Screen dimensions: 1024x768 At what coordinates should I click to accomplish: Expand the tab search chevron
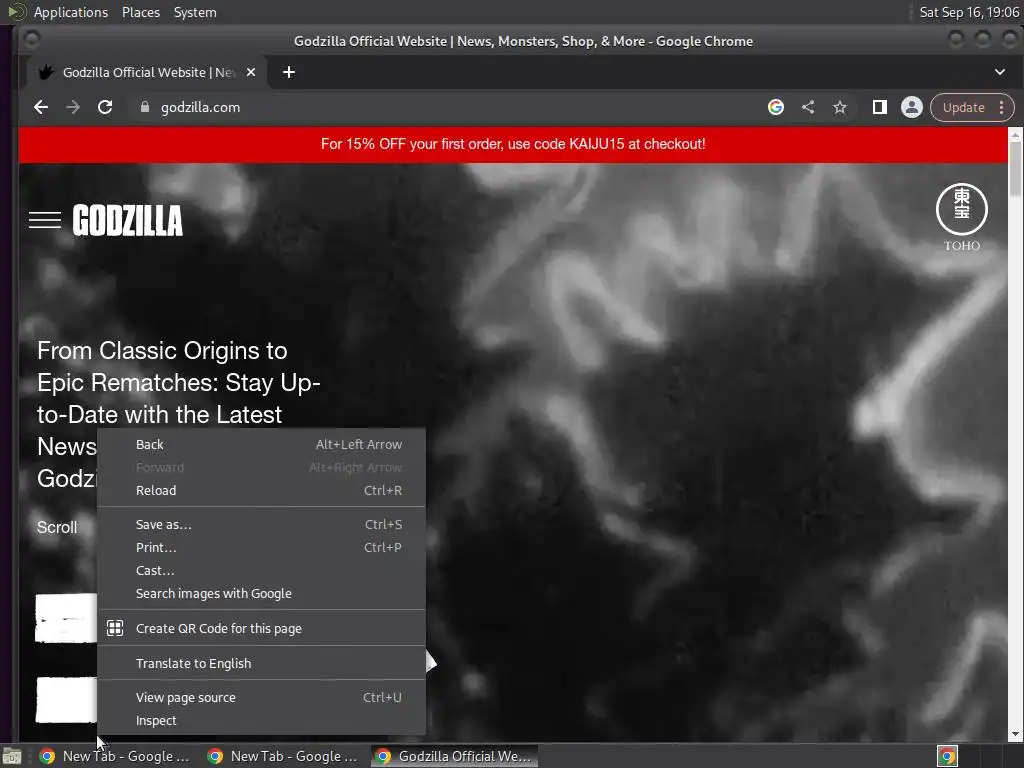tap(1000, 72)
